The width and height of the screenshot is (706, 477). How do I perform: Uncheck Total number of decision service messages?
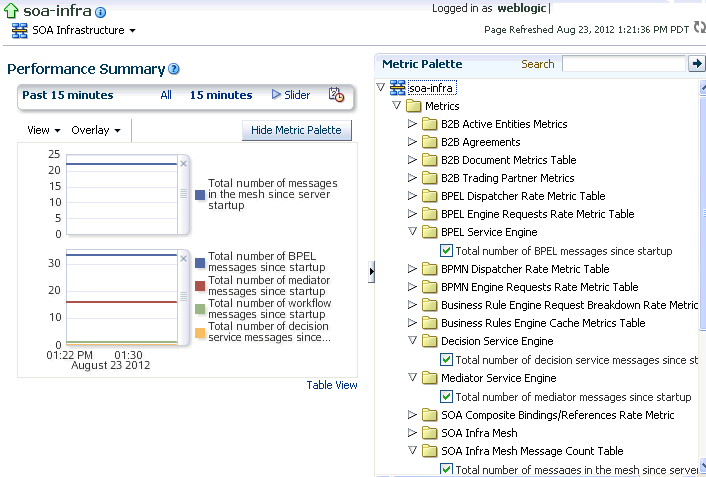446,359
